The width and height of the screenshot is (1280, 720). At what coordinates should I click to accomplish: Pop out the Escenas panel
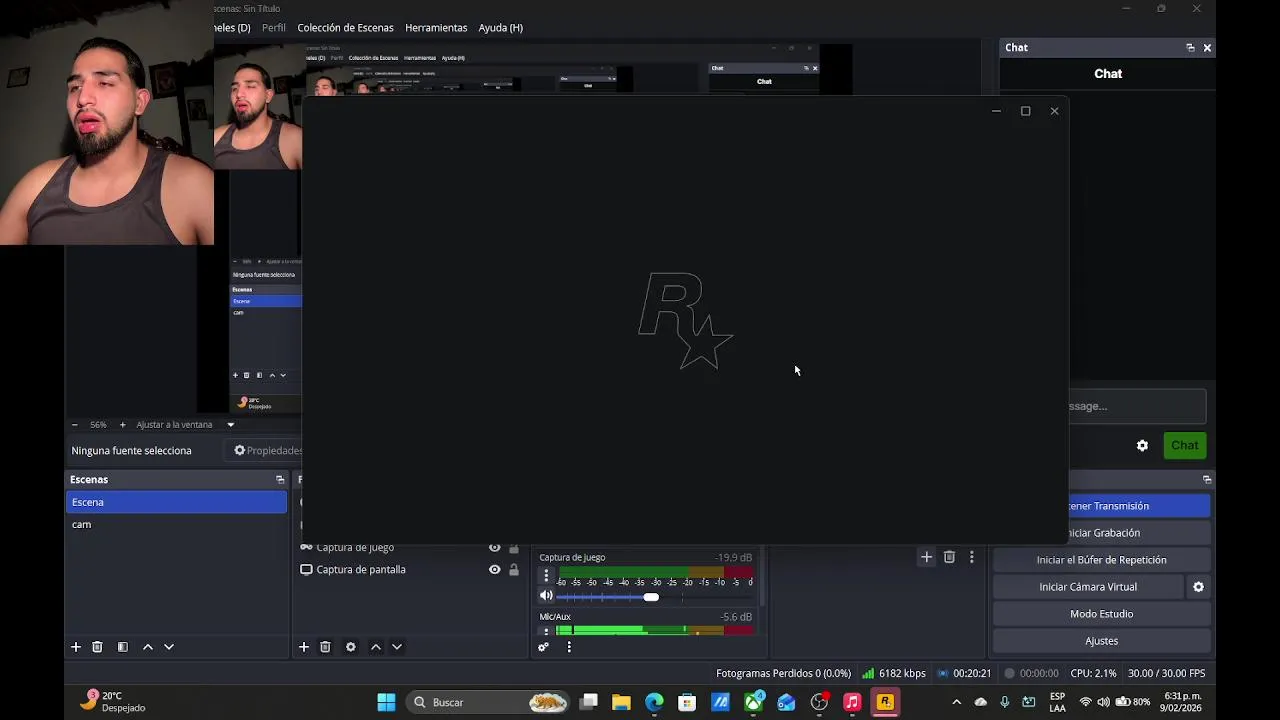(280, 480)
